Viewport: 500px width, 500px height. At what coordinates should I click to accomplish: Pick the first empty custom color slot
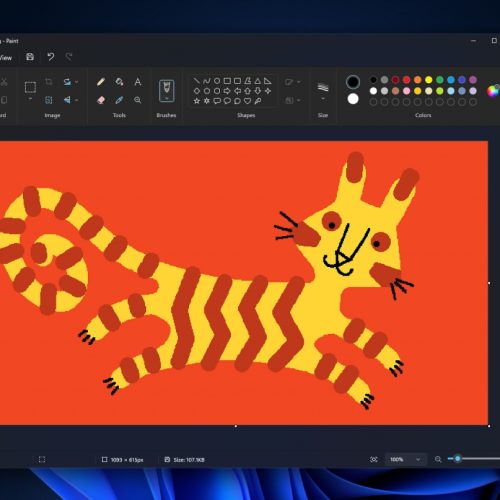373,102
